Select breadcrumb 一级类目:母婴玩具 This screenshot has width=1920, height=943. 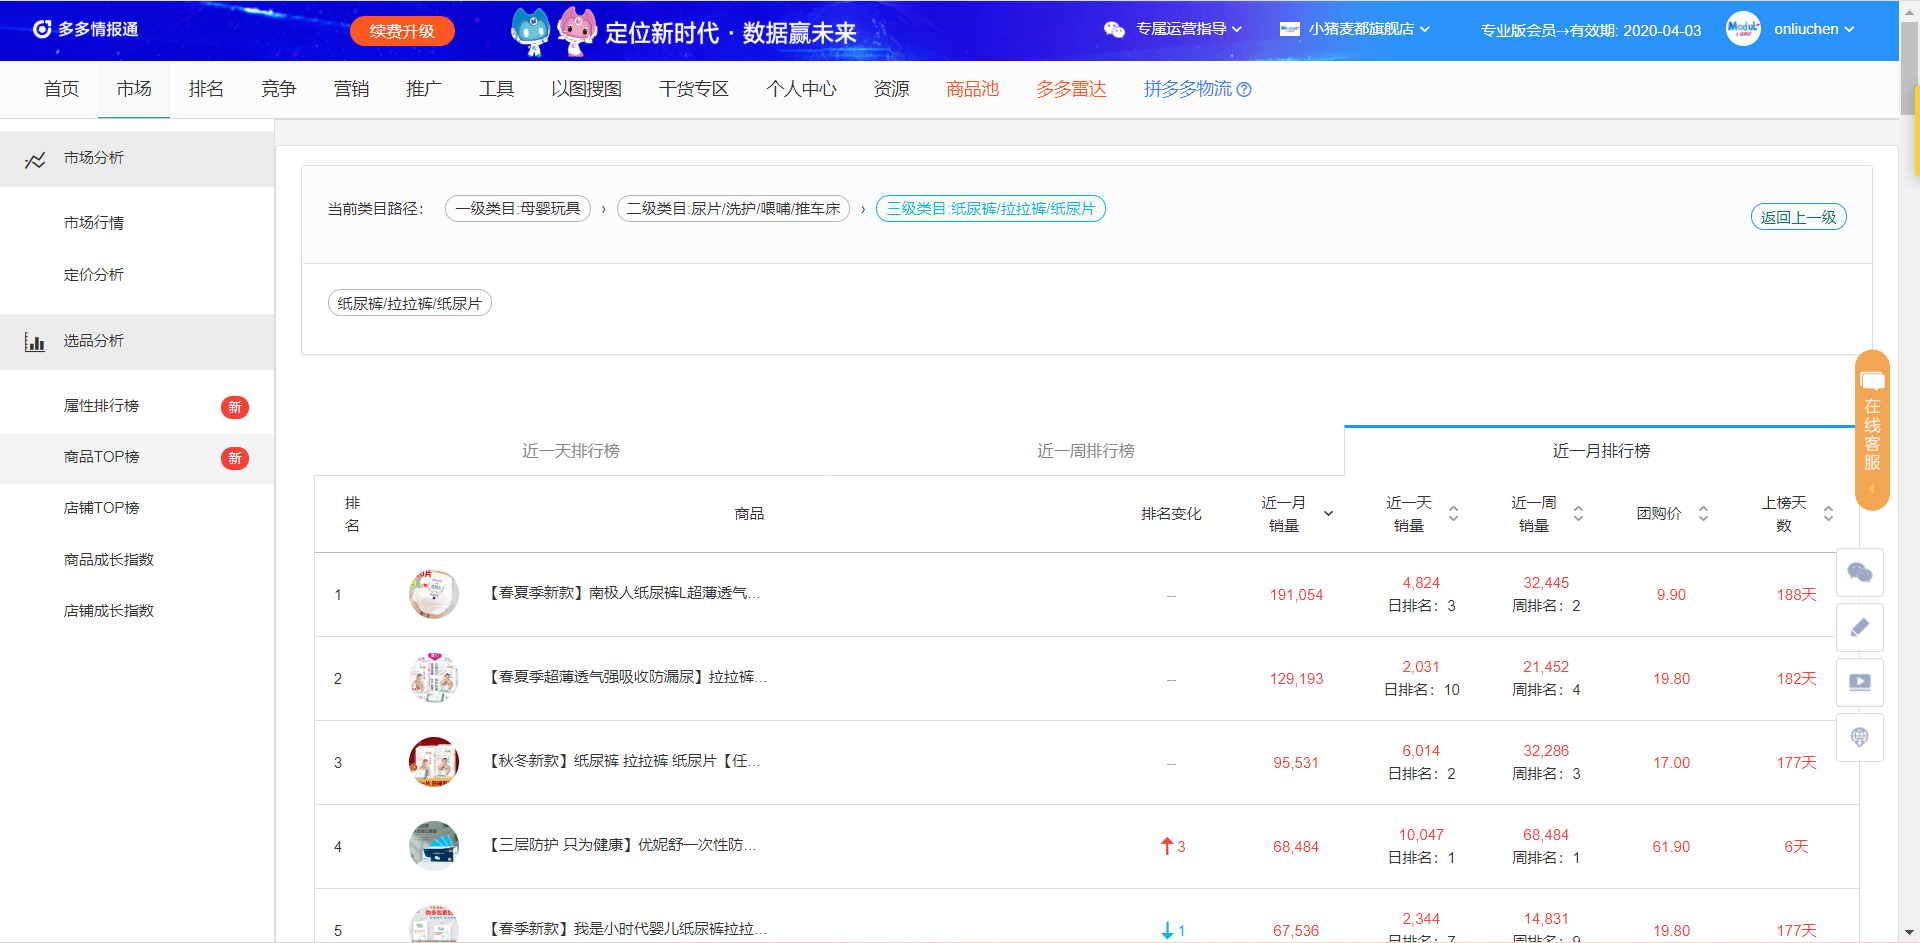point(518,209)
